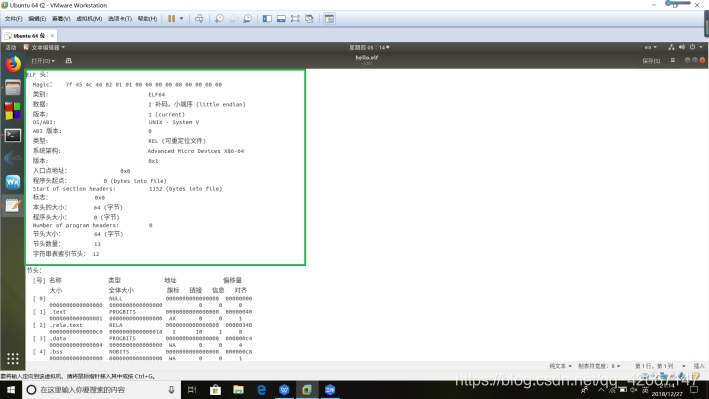Pause the virtual machine

coord(171,19)
